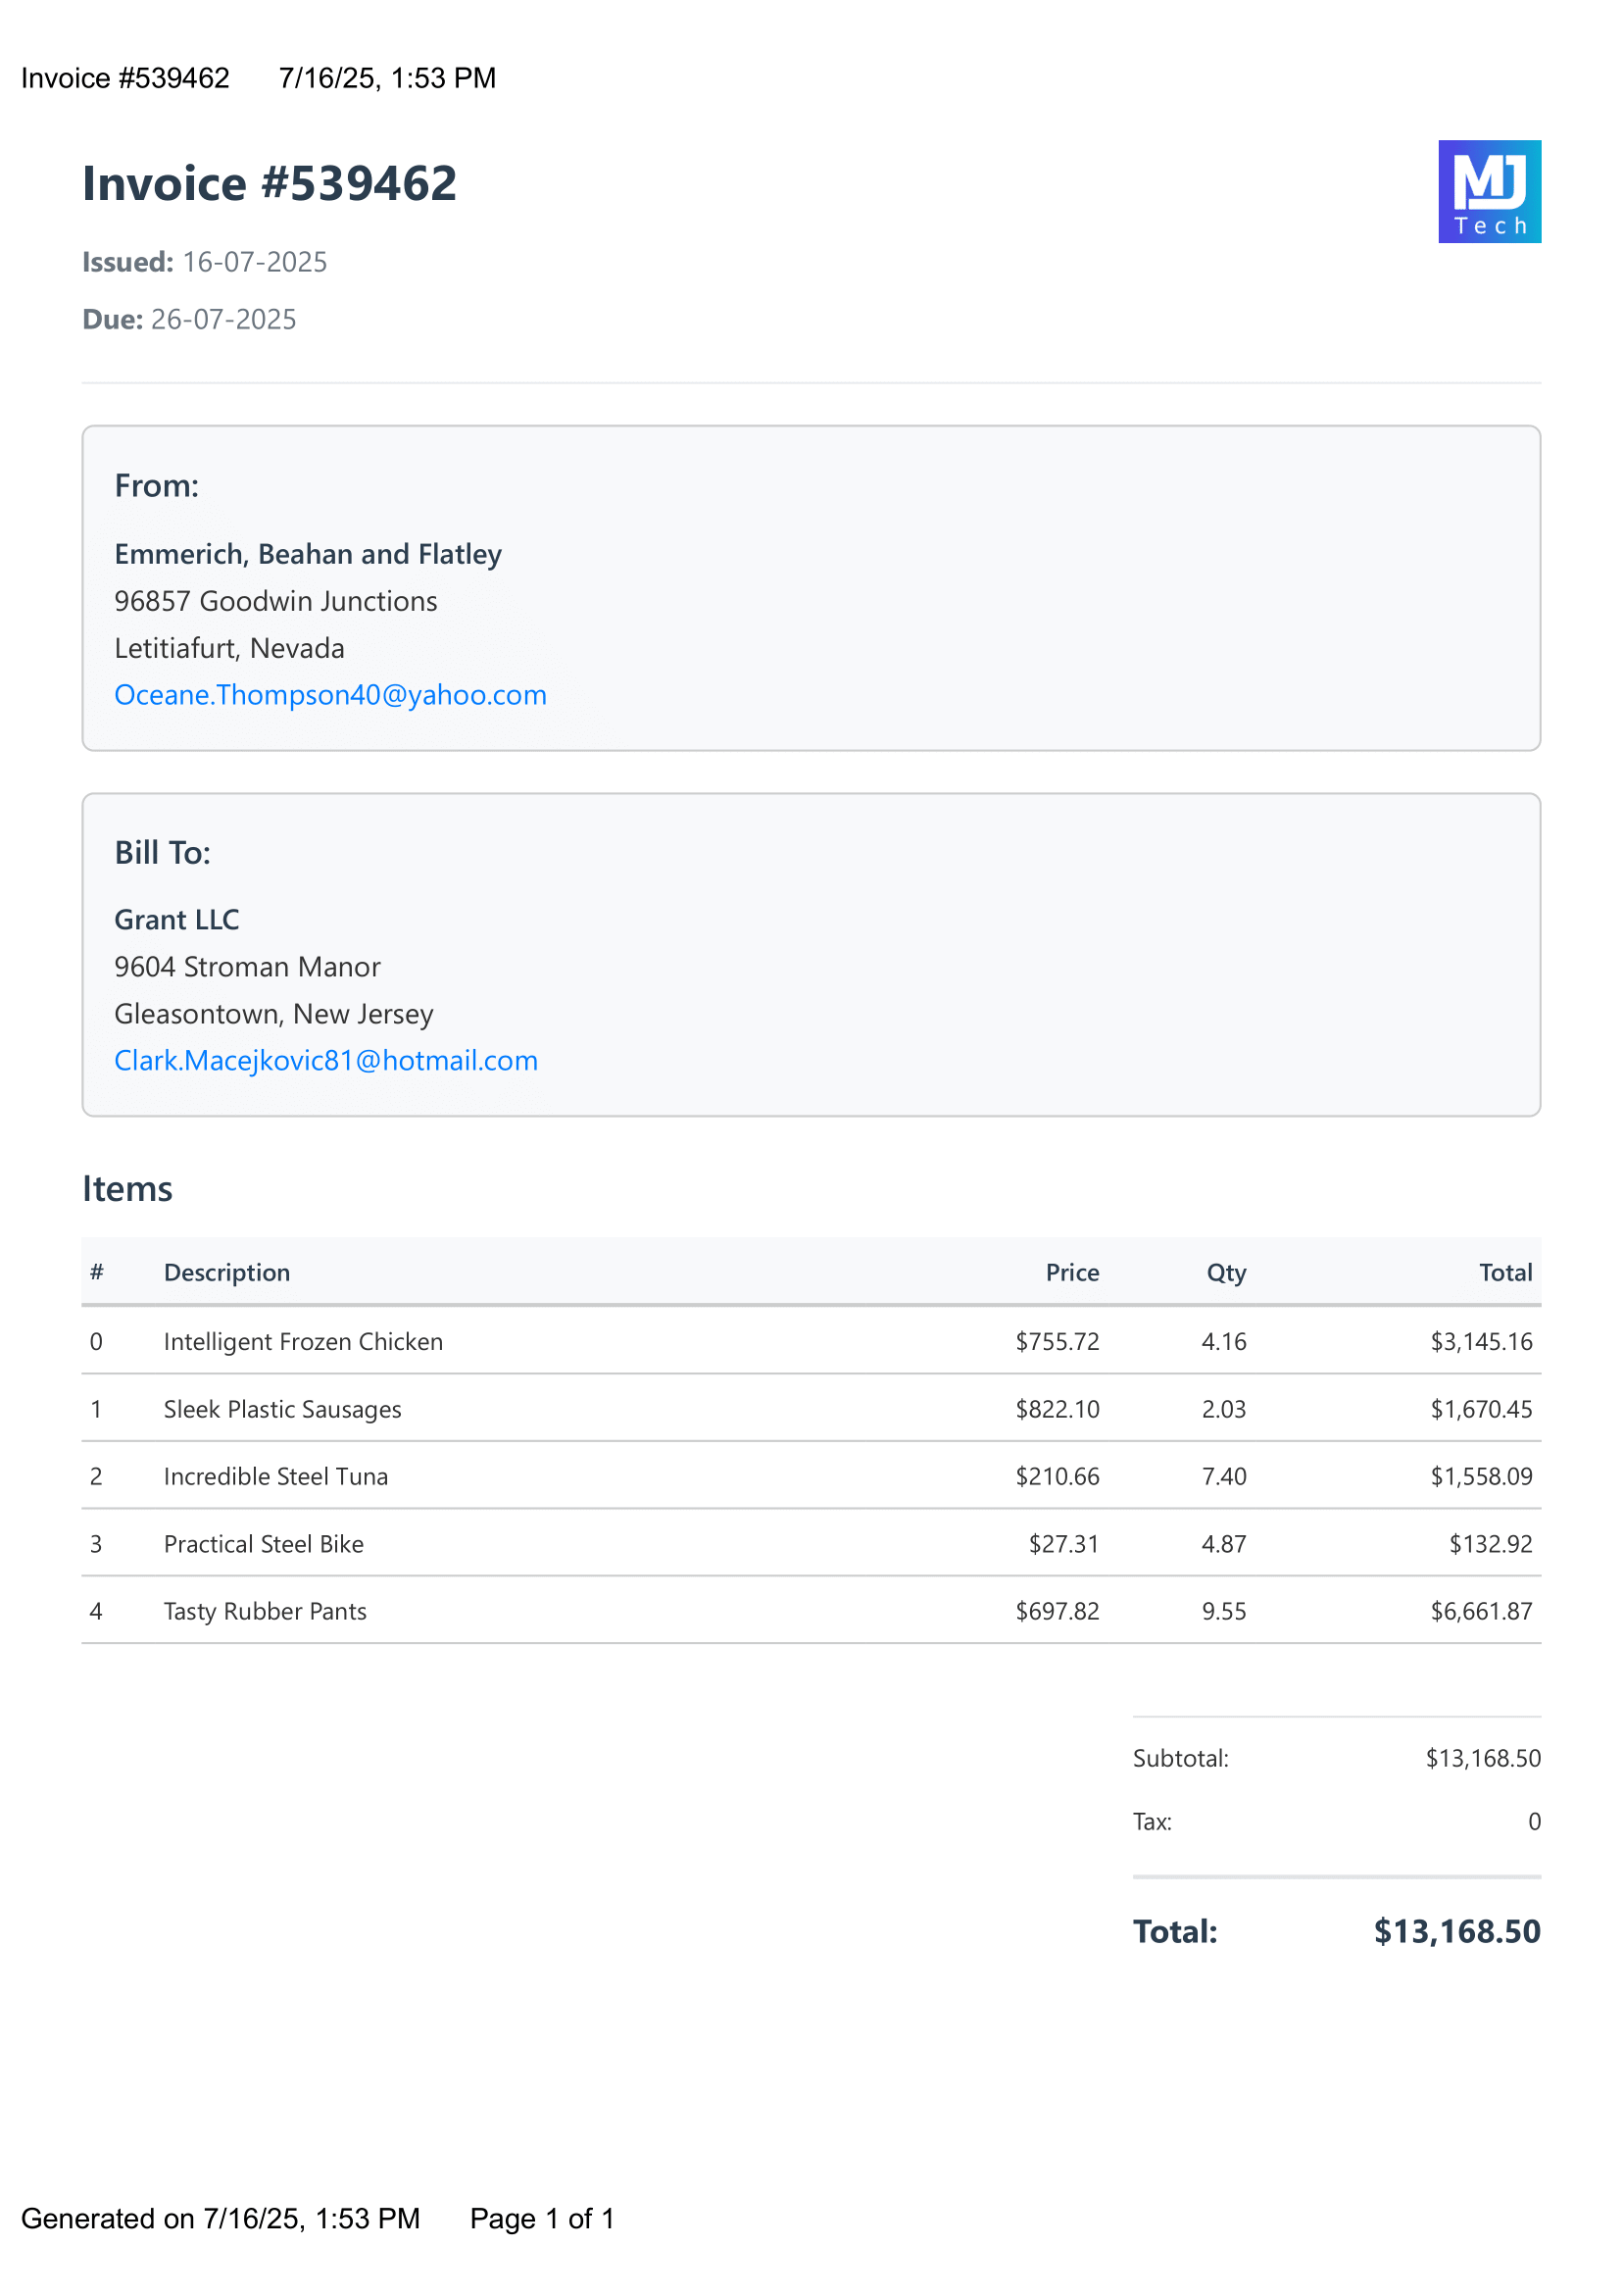Image resolution: width=1623 pixels, height=2296 pixels.
Task: Select the Invoice #539462 heading
Action: pos(270,182)
